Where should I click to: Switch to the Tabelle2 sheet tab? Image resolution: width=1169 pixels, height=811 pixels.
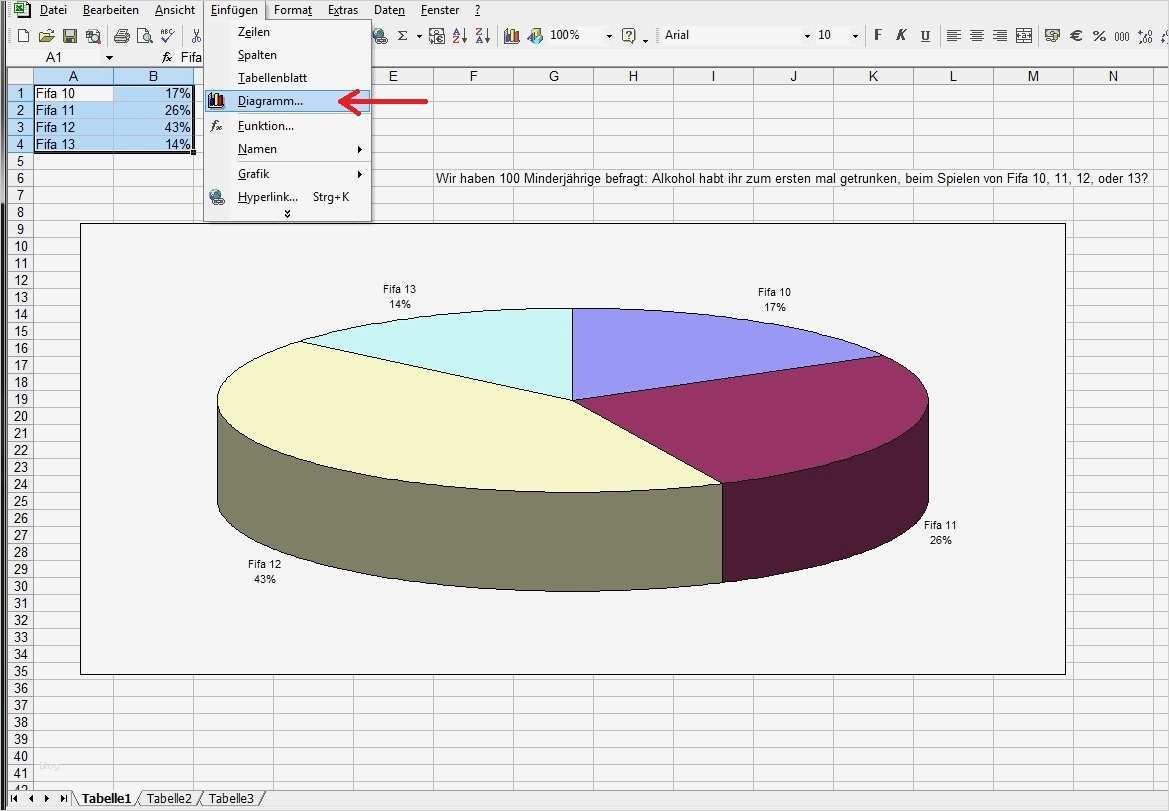[x=168, y=798]
